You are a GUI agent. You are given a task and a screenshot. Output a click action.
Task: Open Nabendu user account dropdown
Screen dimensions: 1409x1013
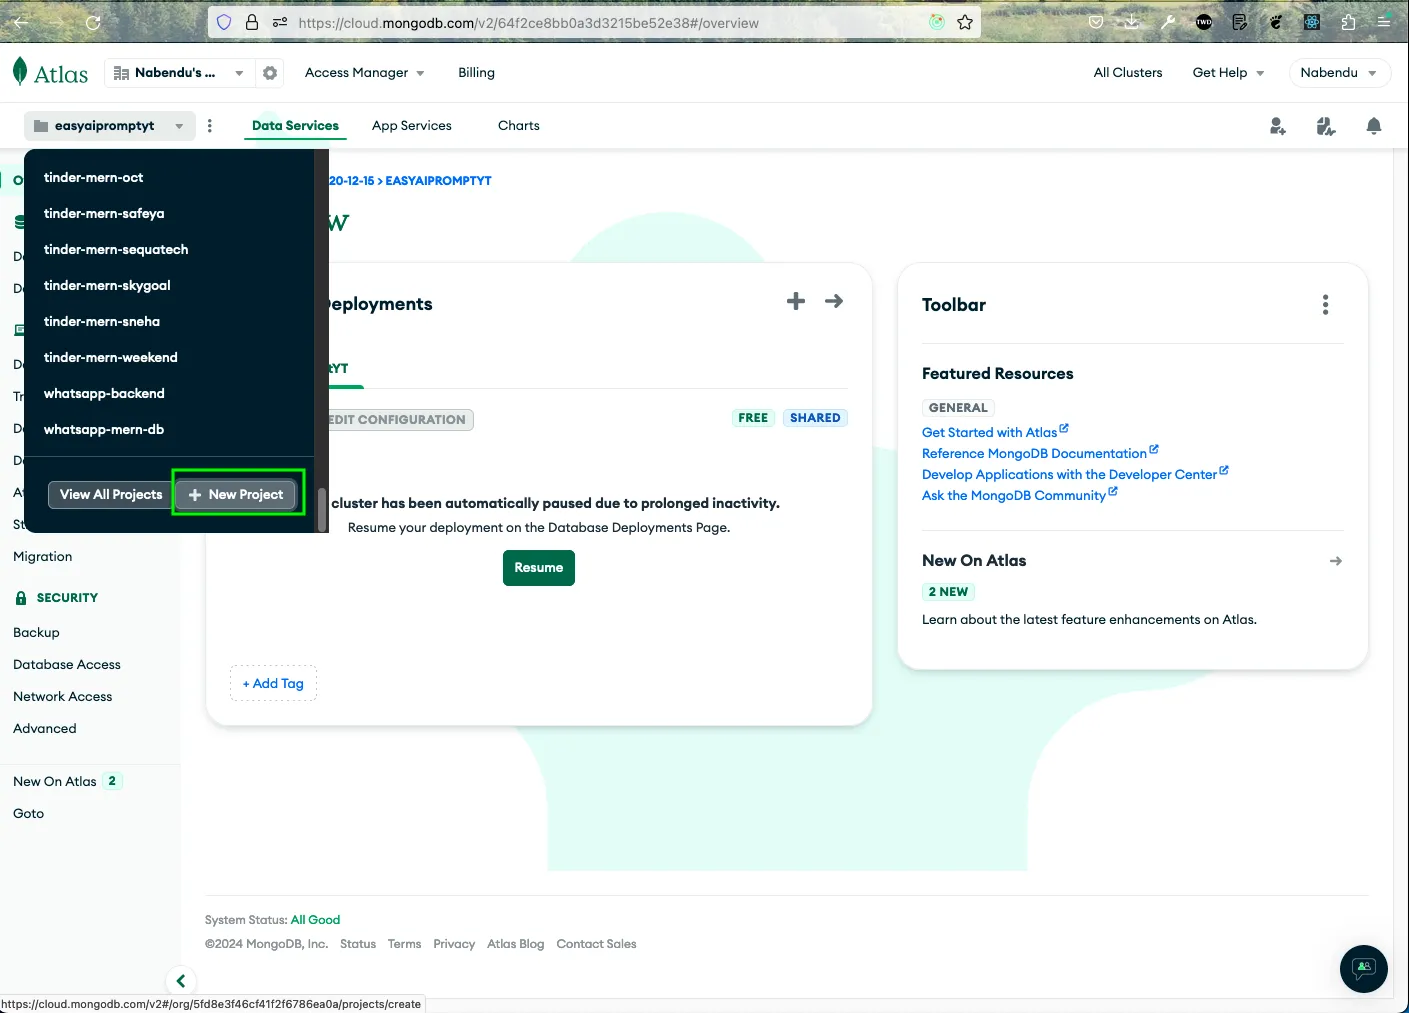coord(1340,73)
